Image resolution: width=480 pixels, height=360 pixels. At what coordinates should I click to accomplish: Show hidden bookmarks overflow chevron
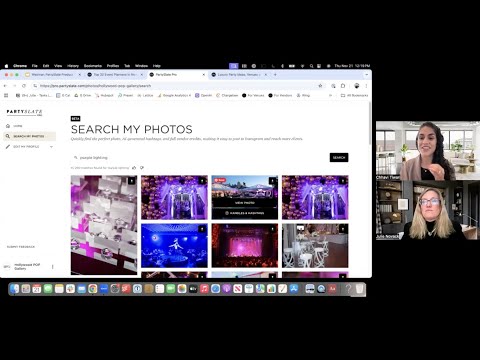[x=330, y=95]
